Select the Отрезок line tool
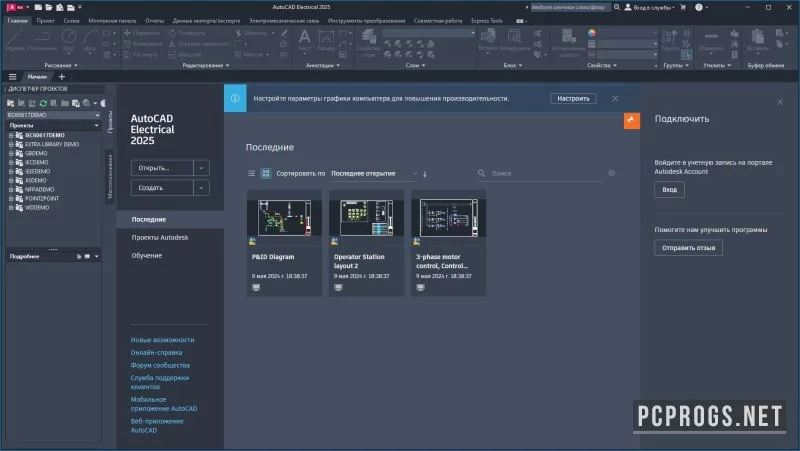 pyautogui.click(x=14, y=40)
